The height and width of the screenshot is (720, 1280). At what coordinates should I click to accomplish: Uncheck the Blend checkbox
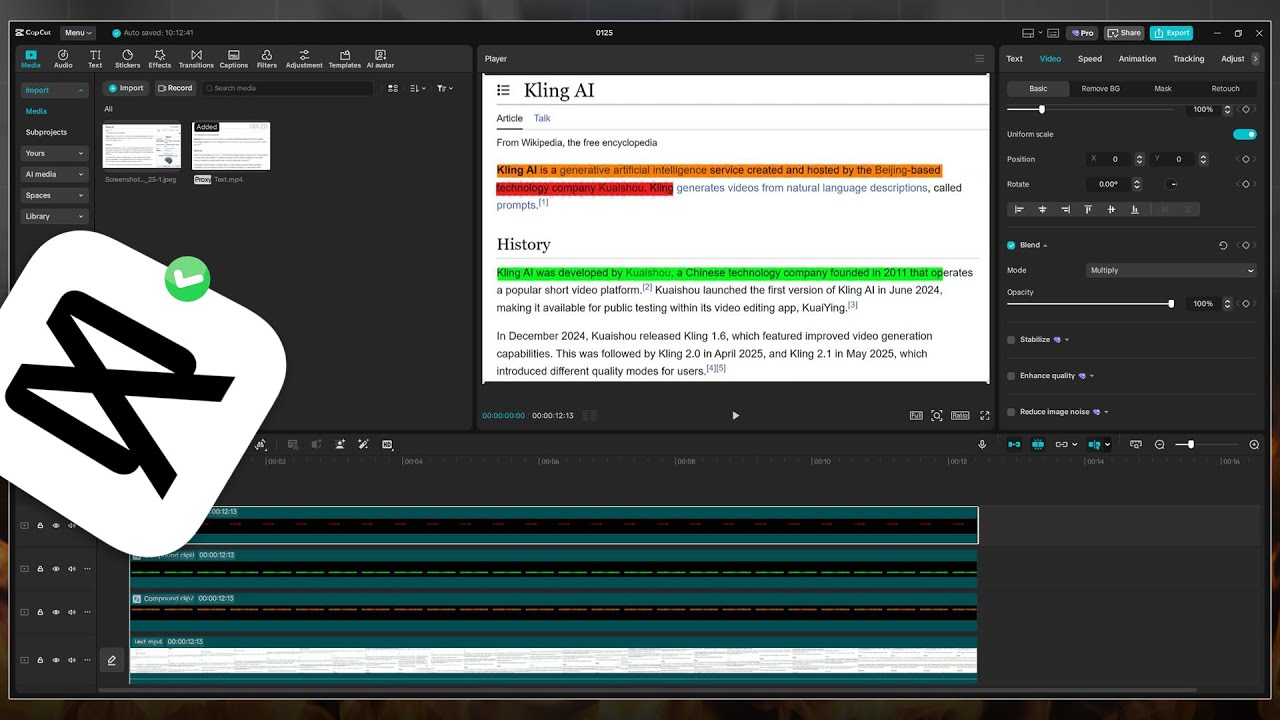tap(1011, 245)
